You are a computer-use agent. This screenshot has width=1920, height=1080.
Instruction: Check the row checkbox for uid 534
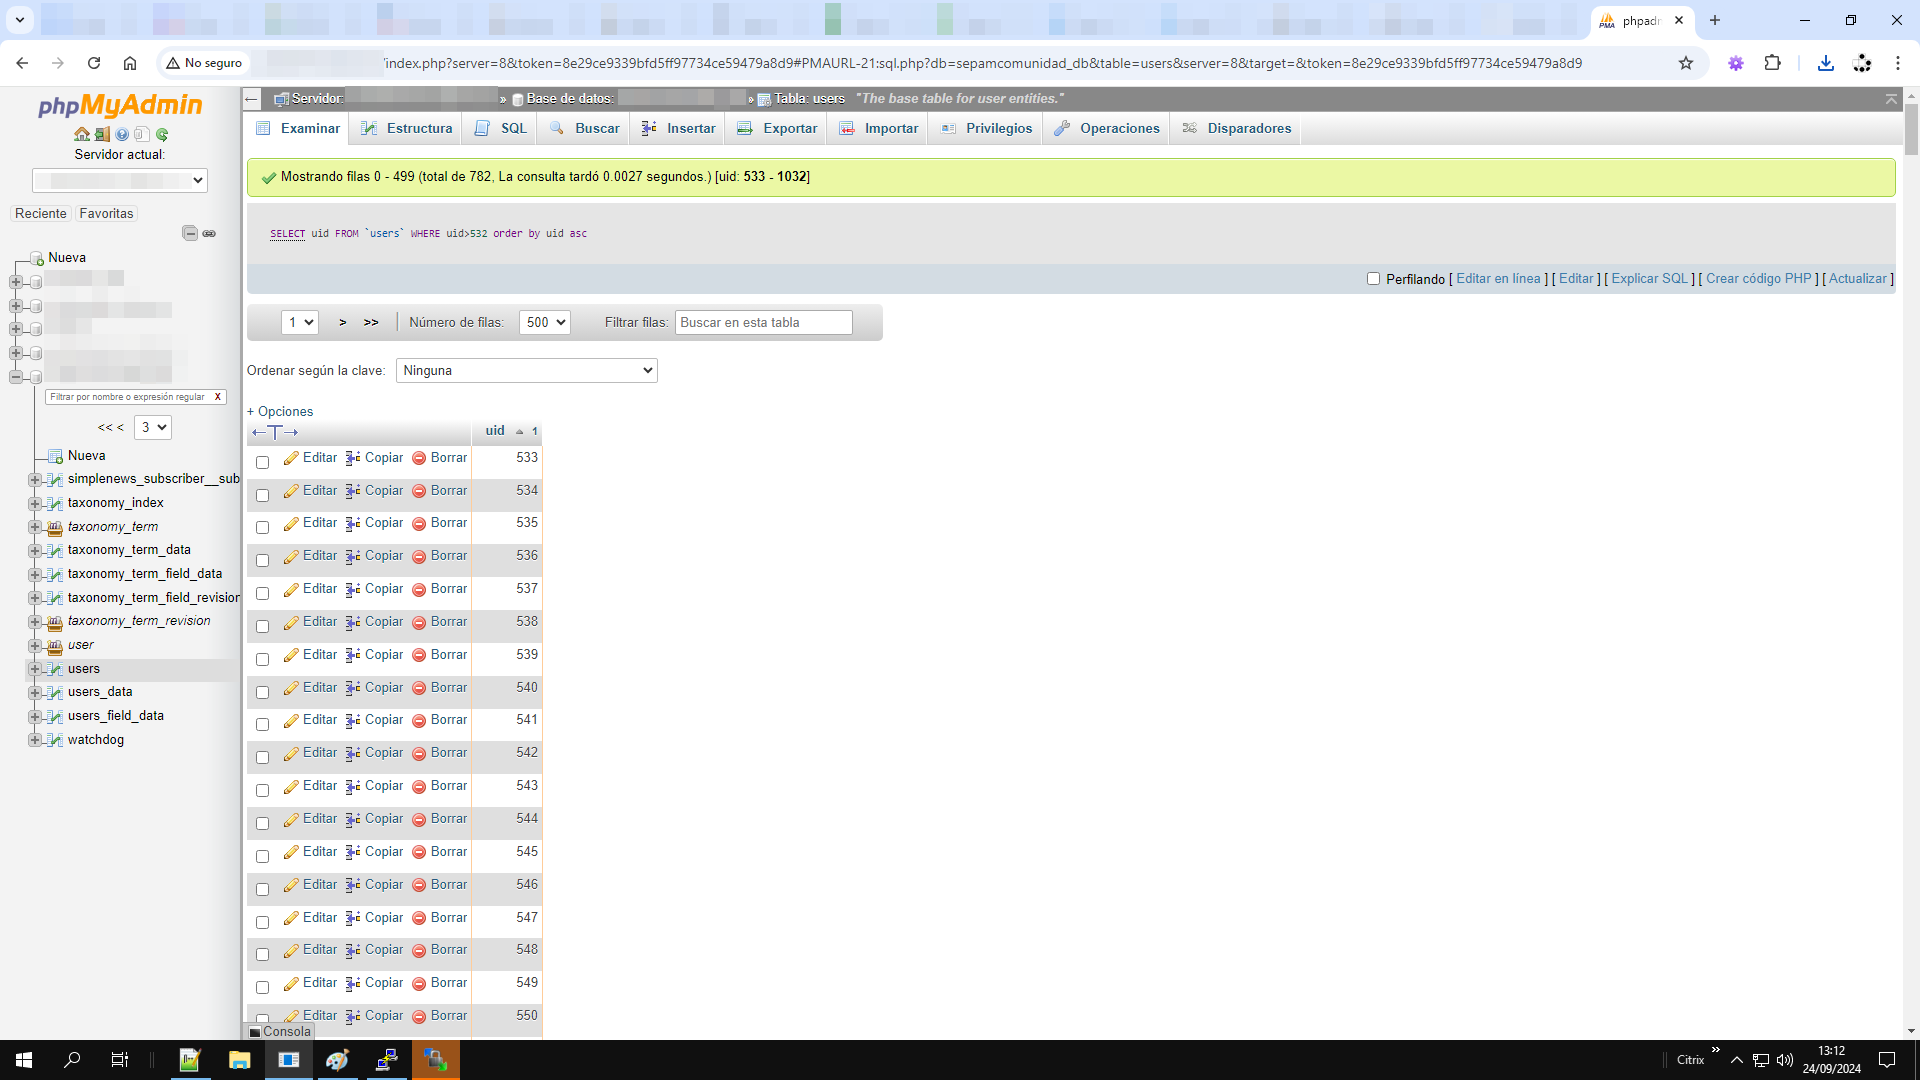point(262,495)
